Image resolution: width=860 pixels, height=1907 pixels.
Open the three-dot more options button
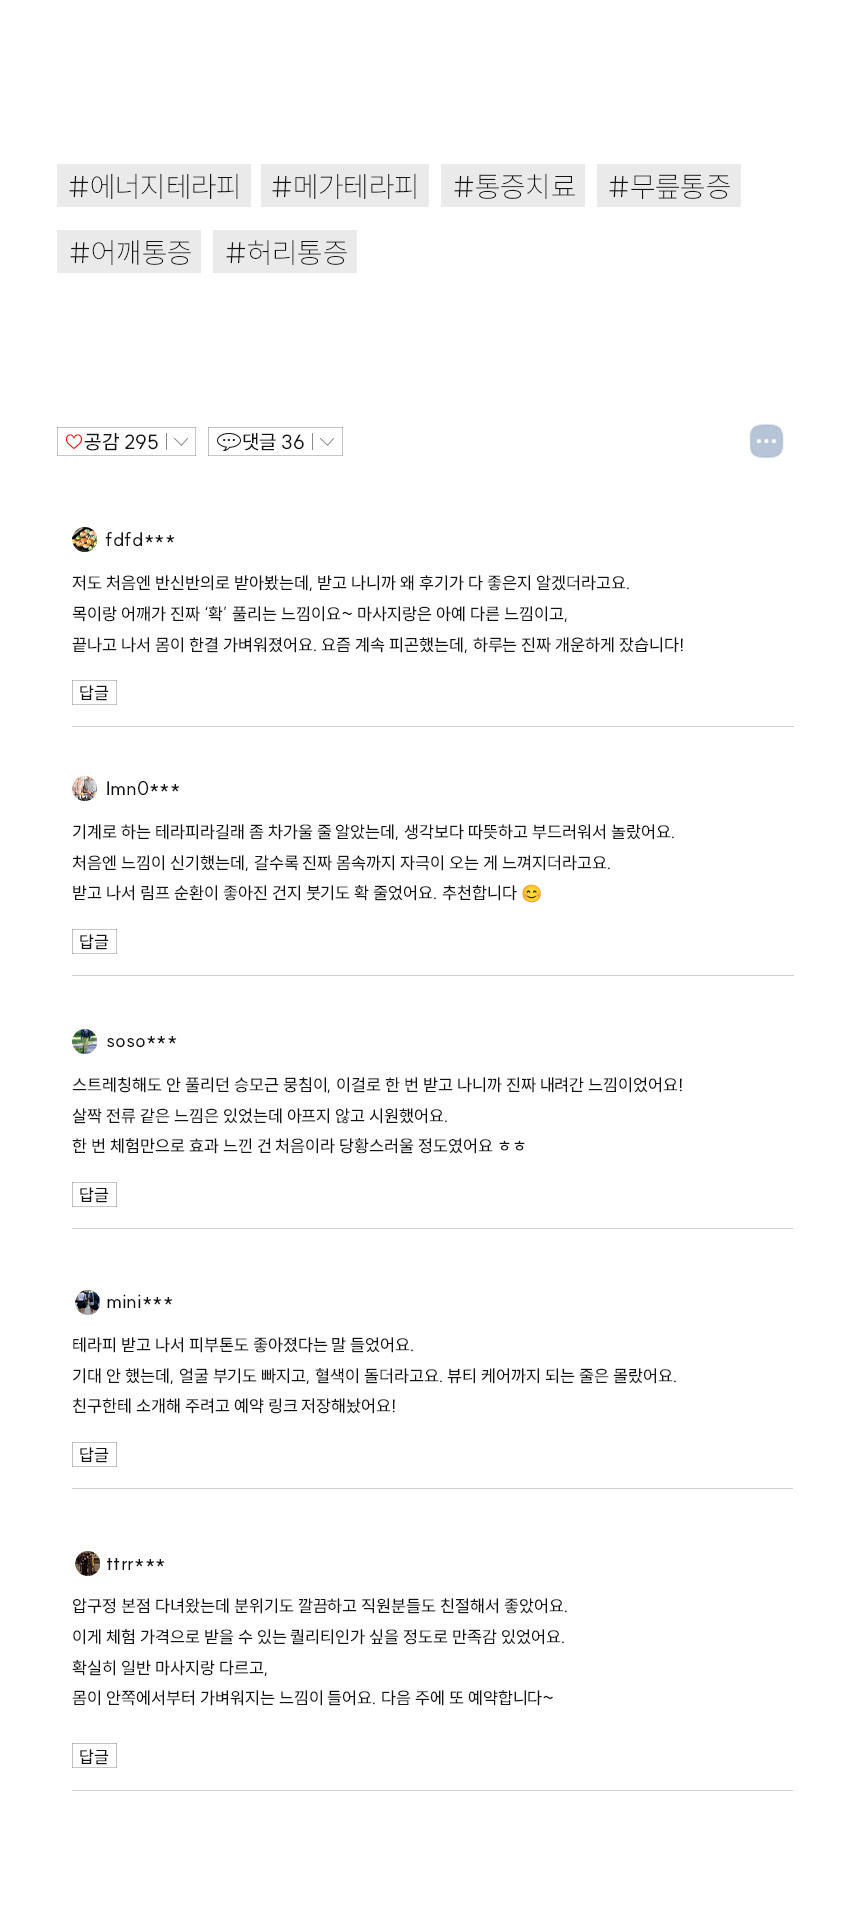(x=766, y=441)
